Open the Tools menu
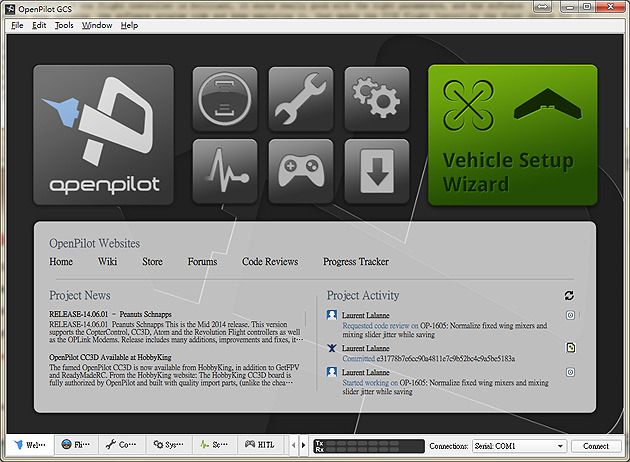 [64, 25]
